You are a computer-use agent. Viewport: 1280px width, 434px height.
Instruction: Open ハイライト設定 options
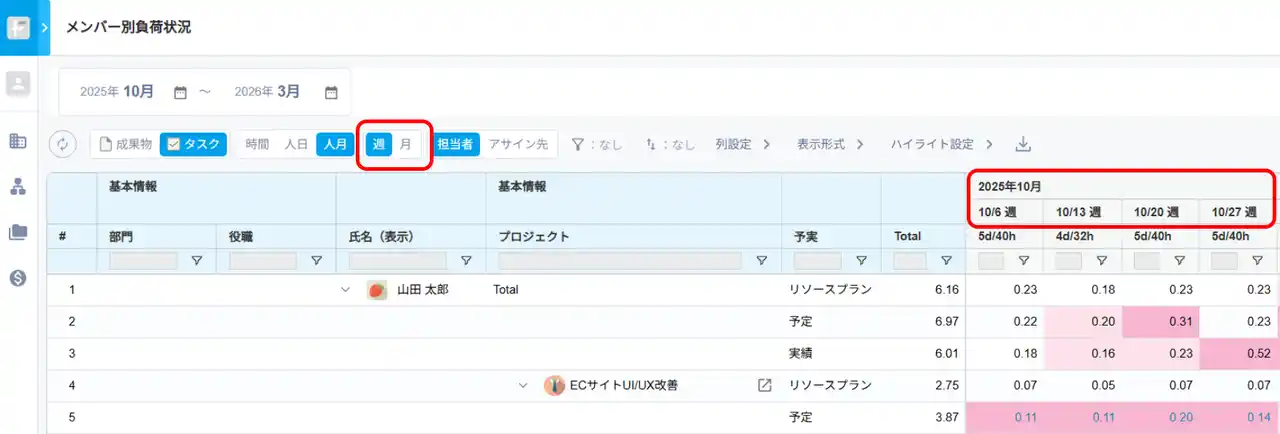942,144
